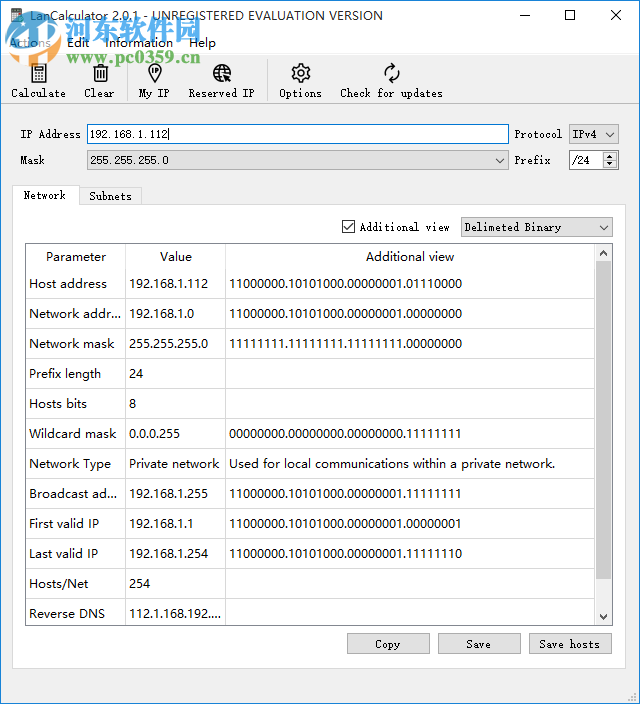
Task: Click the Save hosts button
Action: [570, 644]
